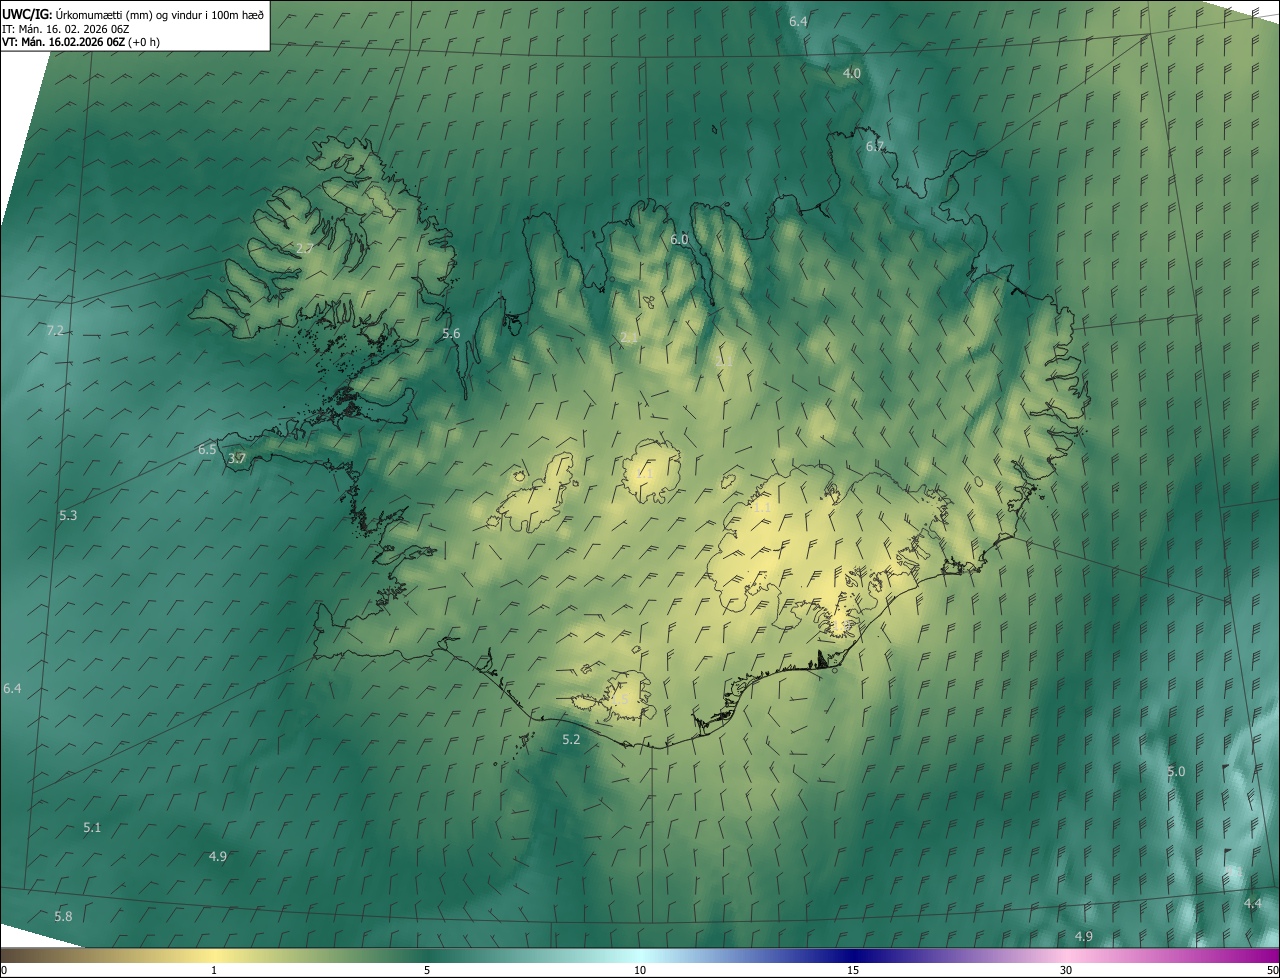The width and height of the screenshot is (1280, 978).
Task: Click the 6.7 value label in northeast
Action: (875, 147)
